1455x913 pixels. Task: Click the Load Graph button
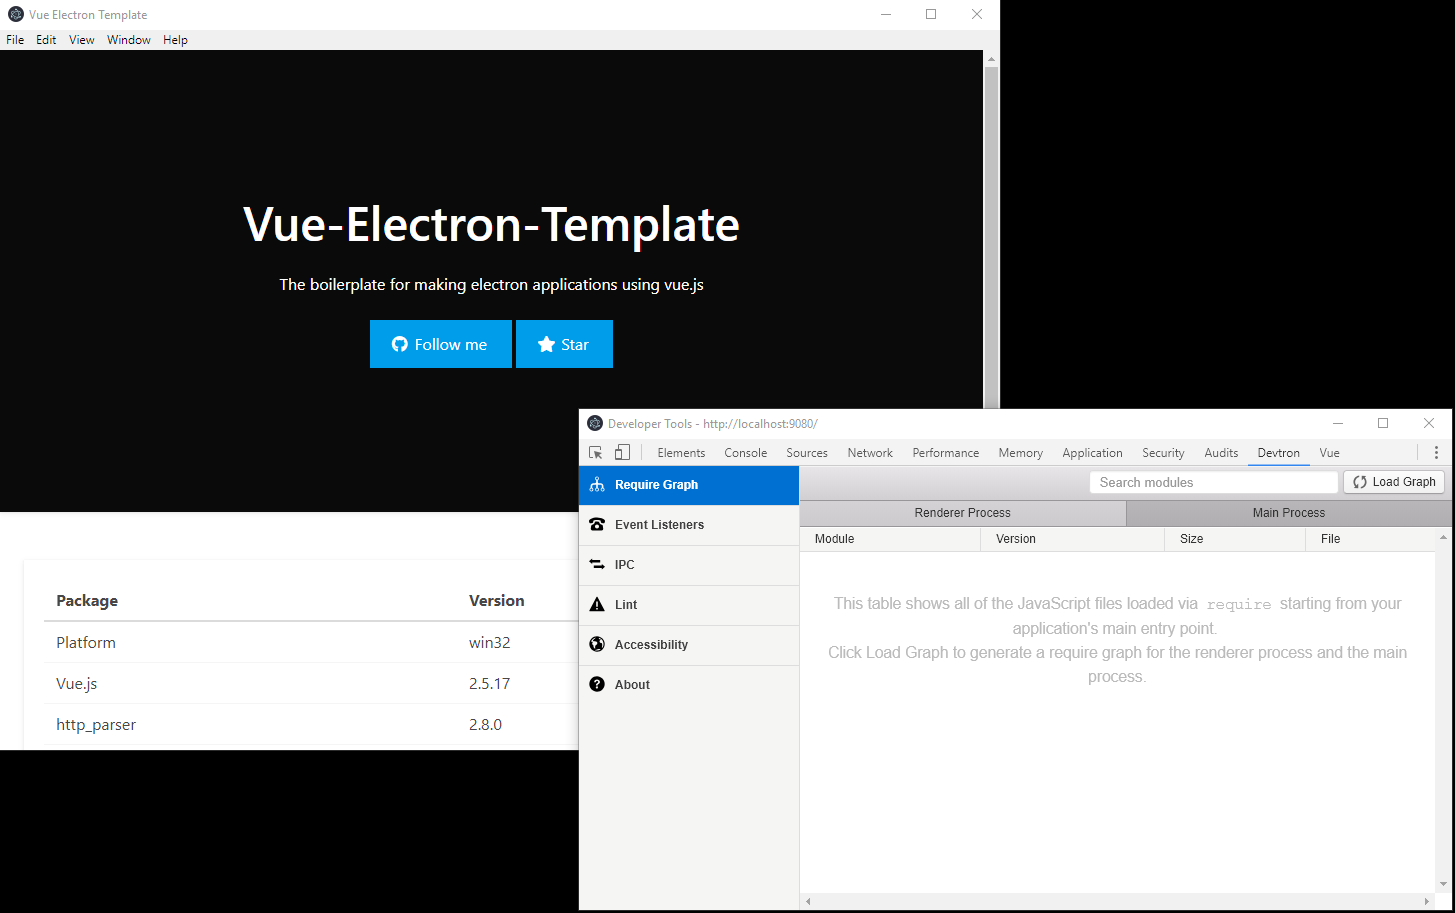click(1394, 482)
